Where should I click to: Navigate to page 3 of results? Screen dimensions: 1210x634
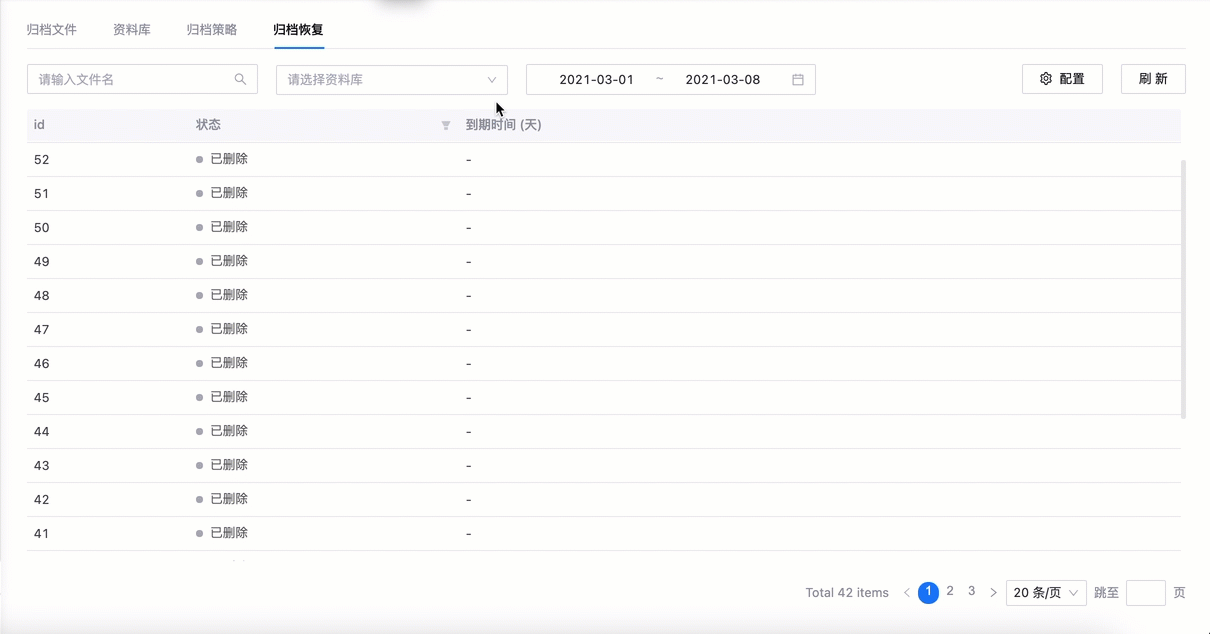point(971,591)
